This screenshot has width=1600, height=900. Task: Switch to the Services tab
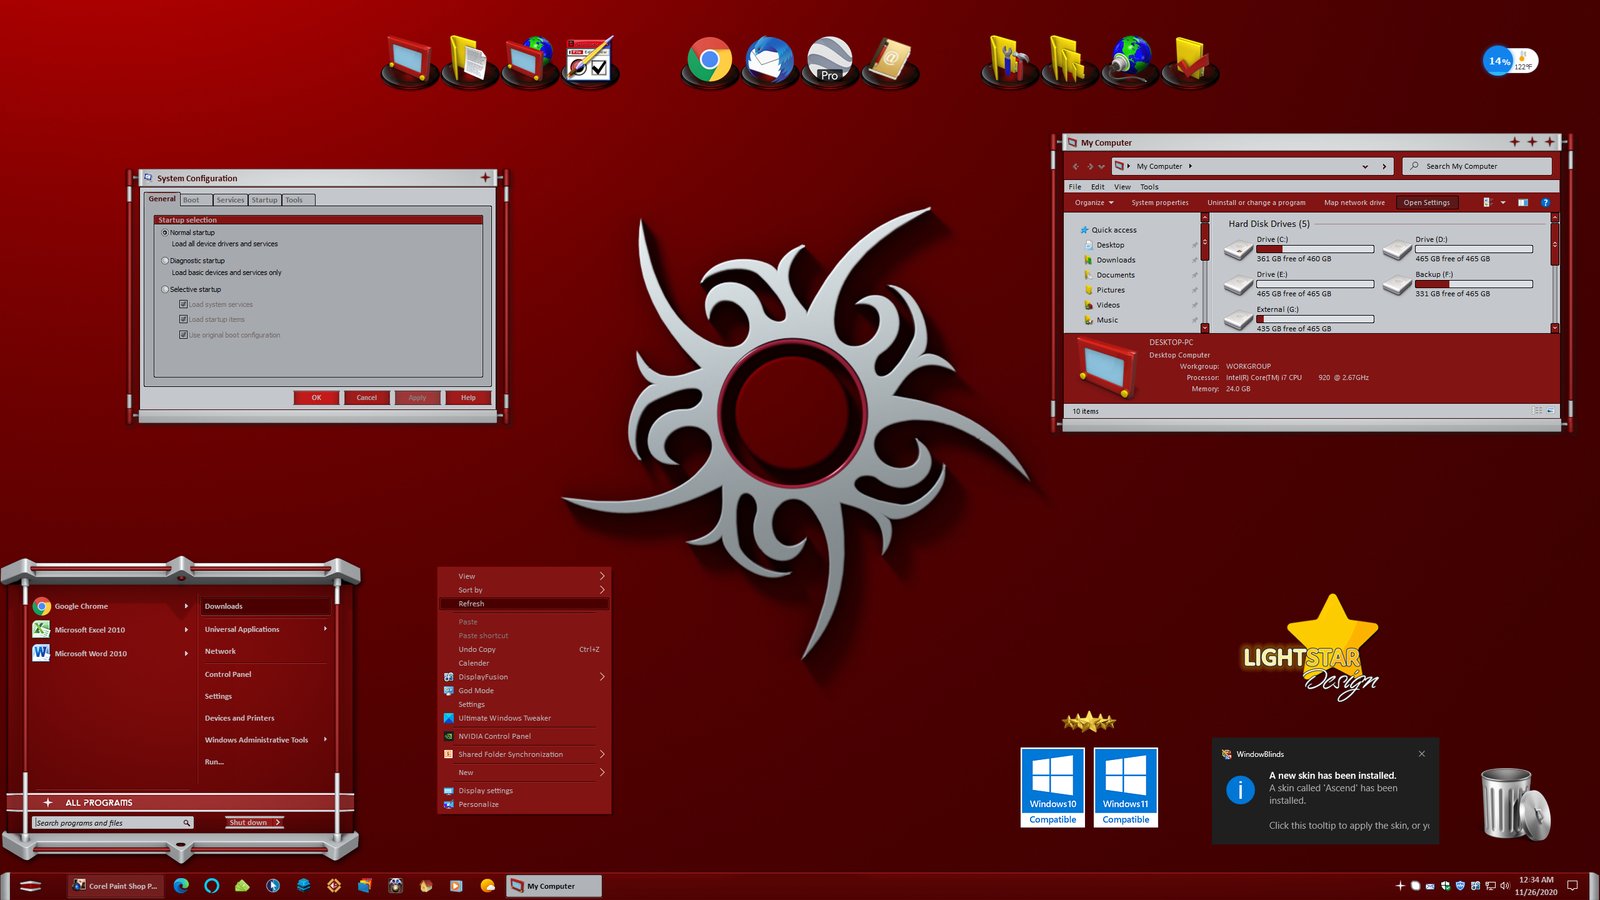[230, 200]
